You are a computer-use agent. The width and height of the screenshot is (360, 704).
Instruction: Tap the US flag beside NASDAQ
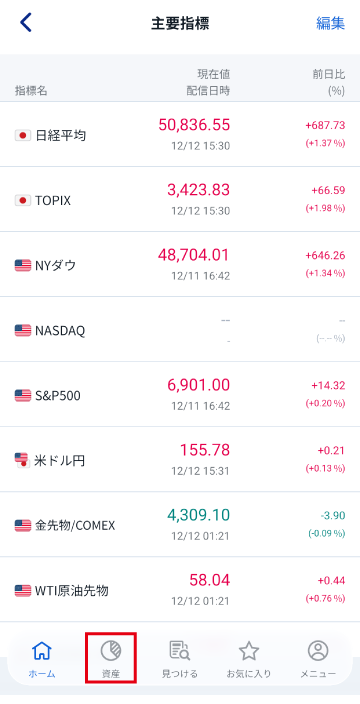click(22, 330)
